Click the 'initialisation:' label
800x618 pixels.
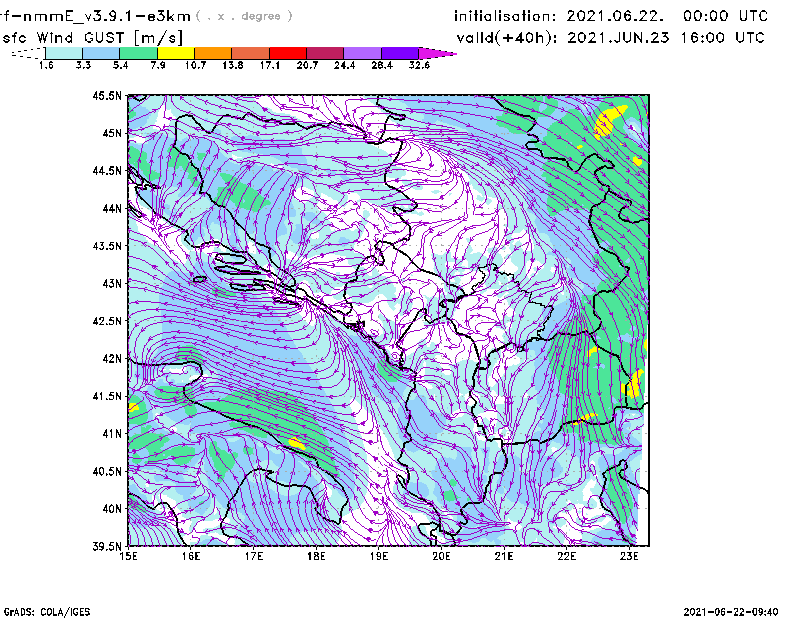pos(505,16)
